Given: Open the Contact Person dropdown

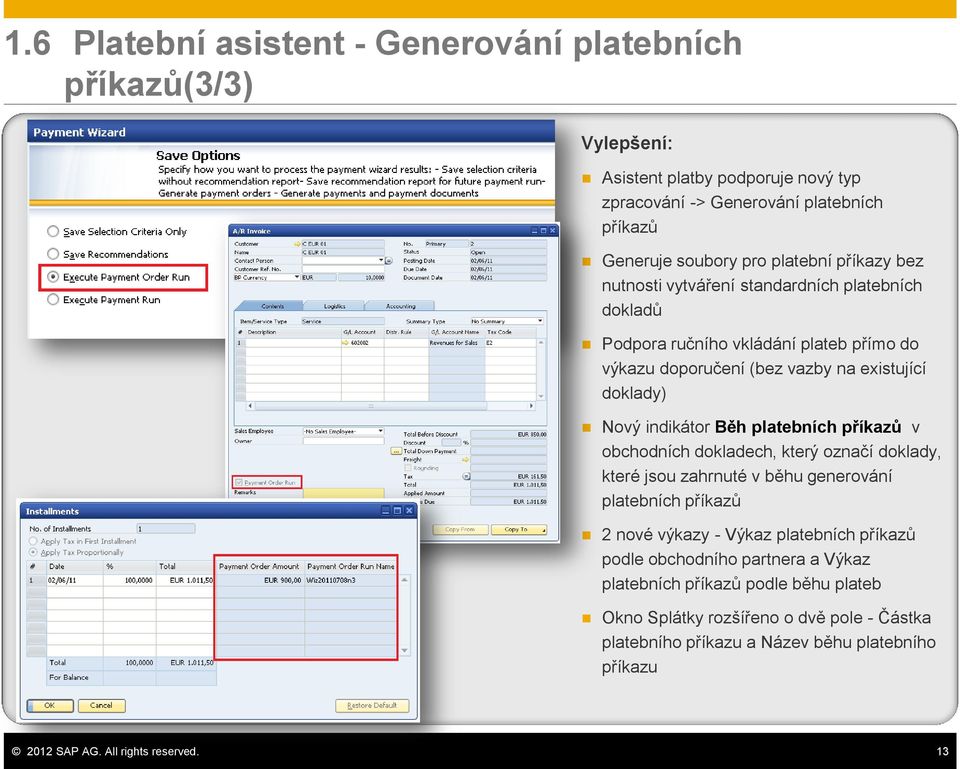Looking at the screenshot, I should click(x=381, y=260).
